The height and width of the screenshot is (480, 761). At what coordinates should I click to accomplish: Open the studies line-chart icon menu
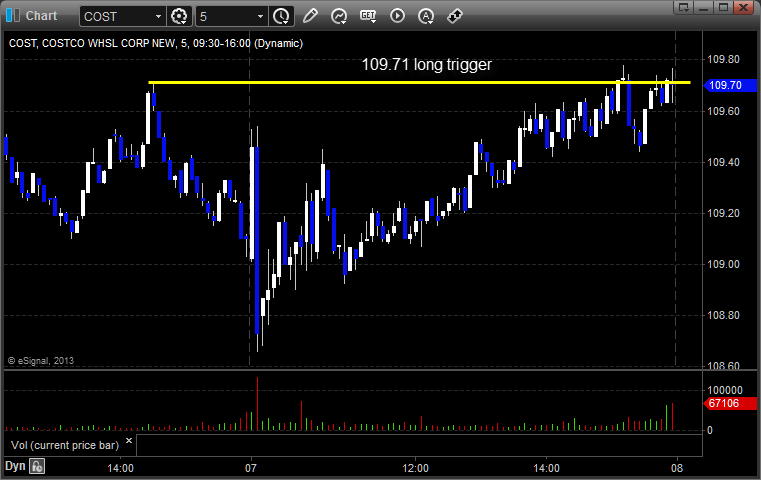tap(339, 16)
